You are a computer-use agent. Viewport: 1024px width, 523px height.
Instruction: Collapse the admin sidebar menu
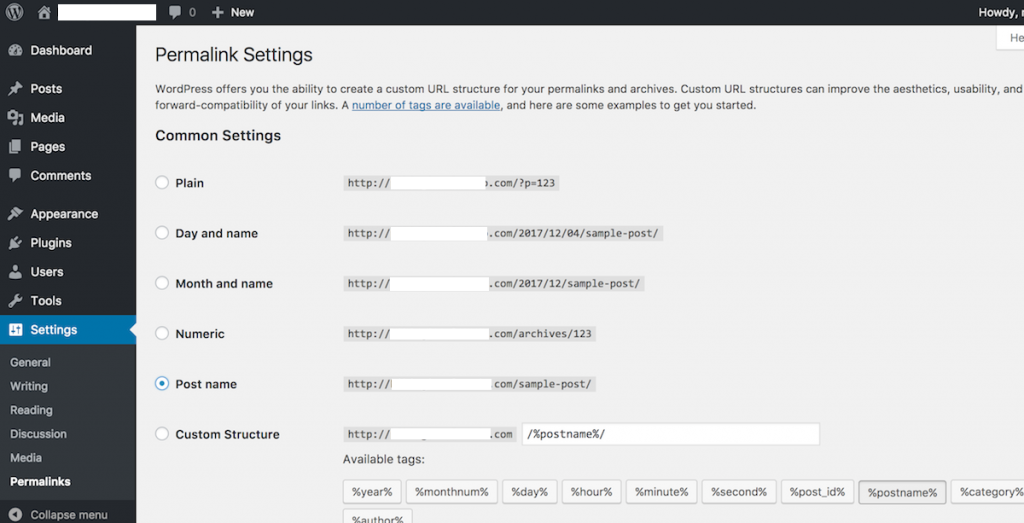tap(59, 515)
